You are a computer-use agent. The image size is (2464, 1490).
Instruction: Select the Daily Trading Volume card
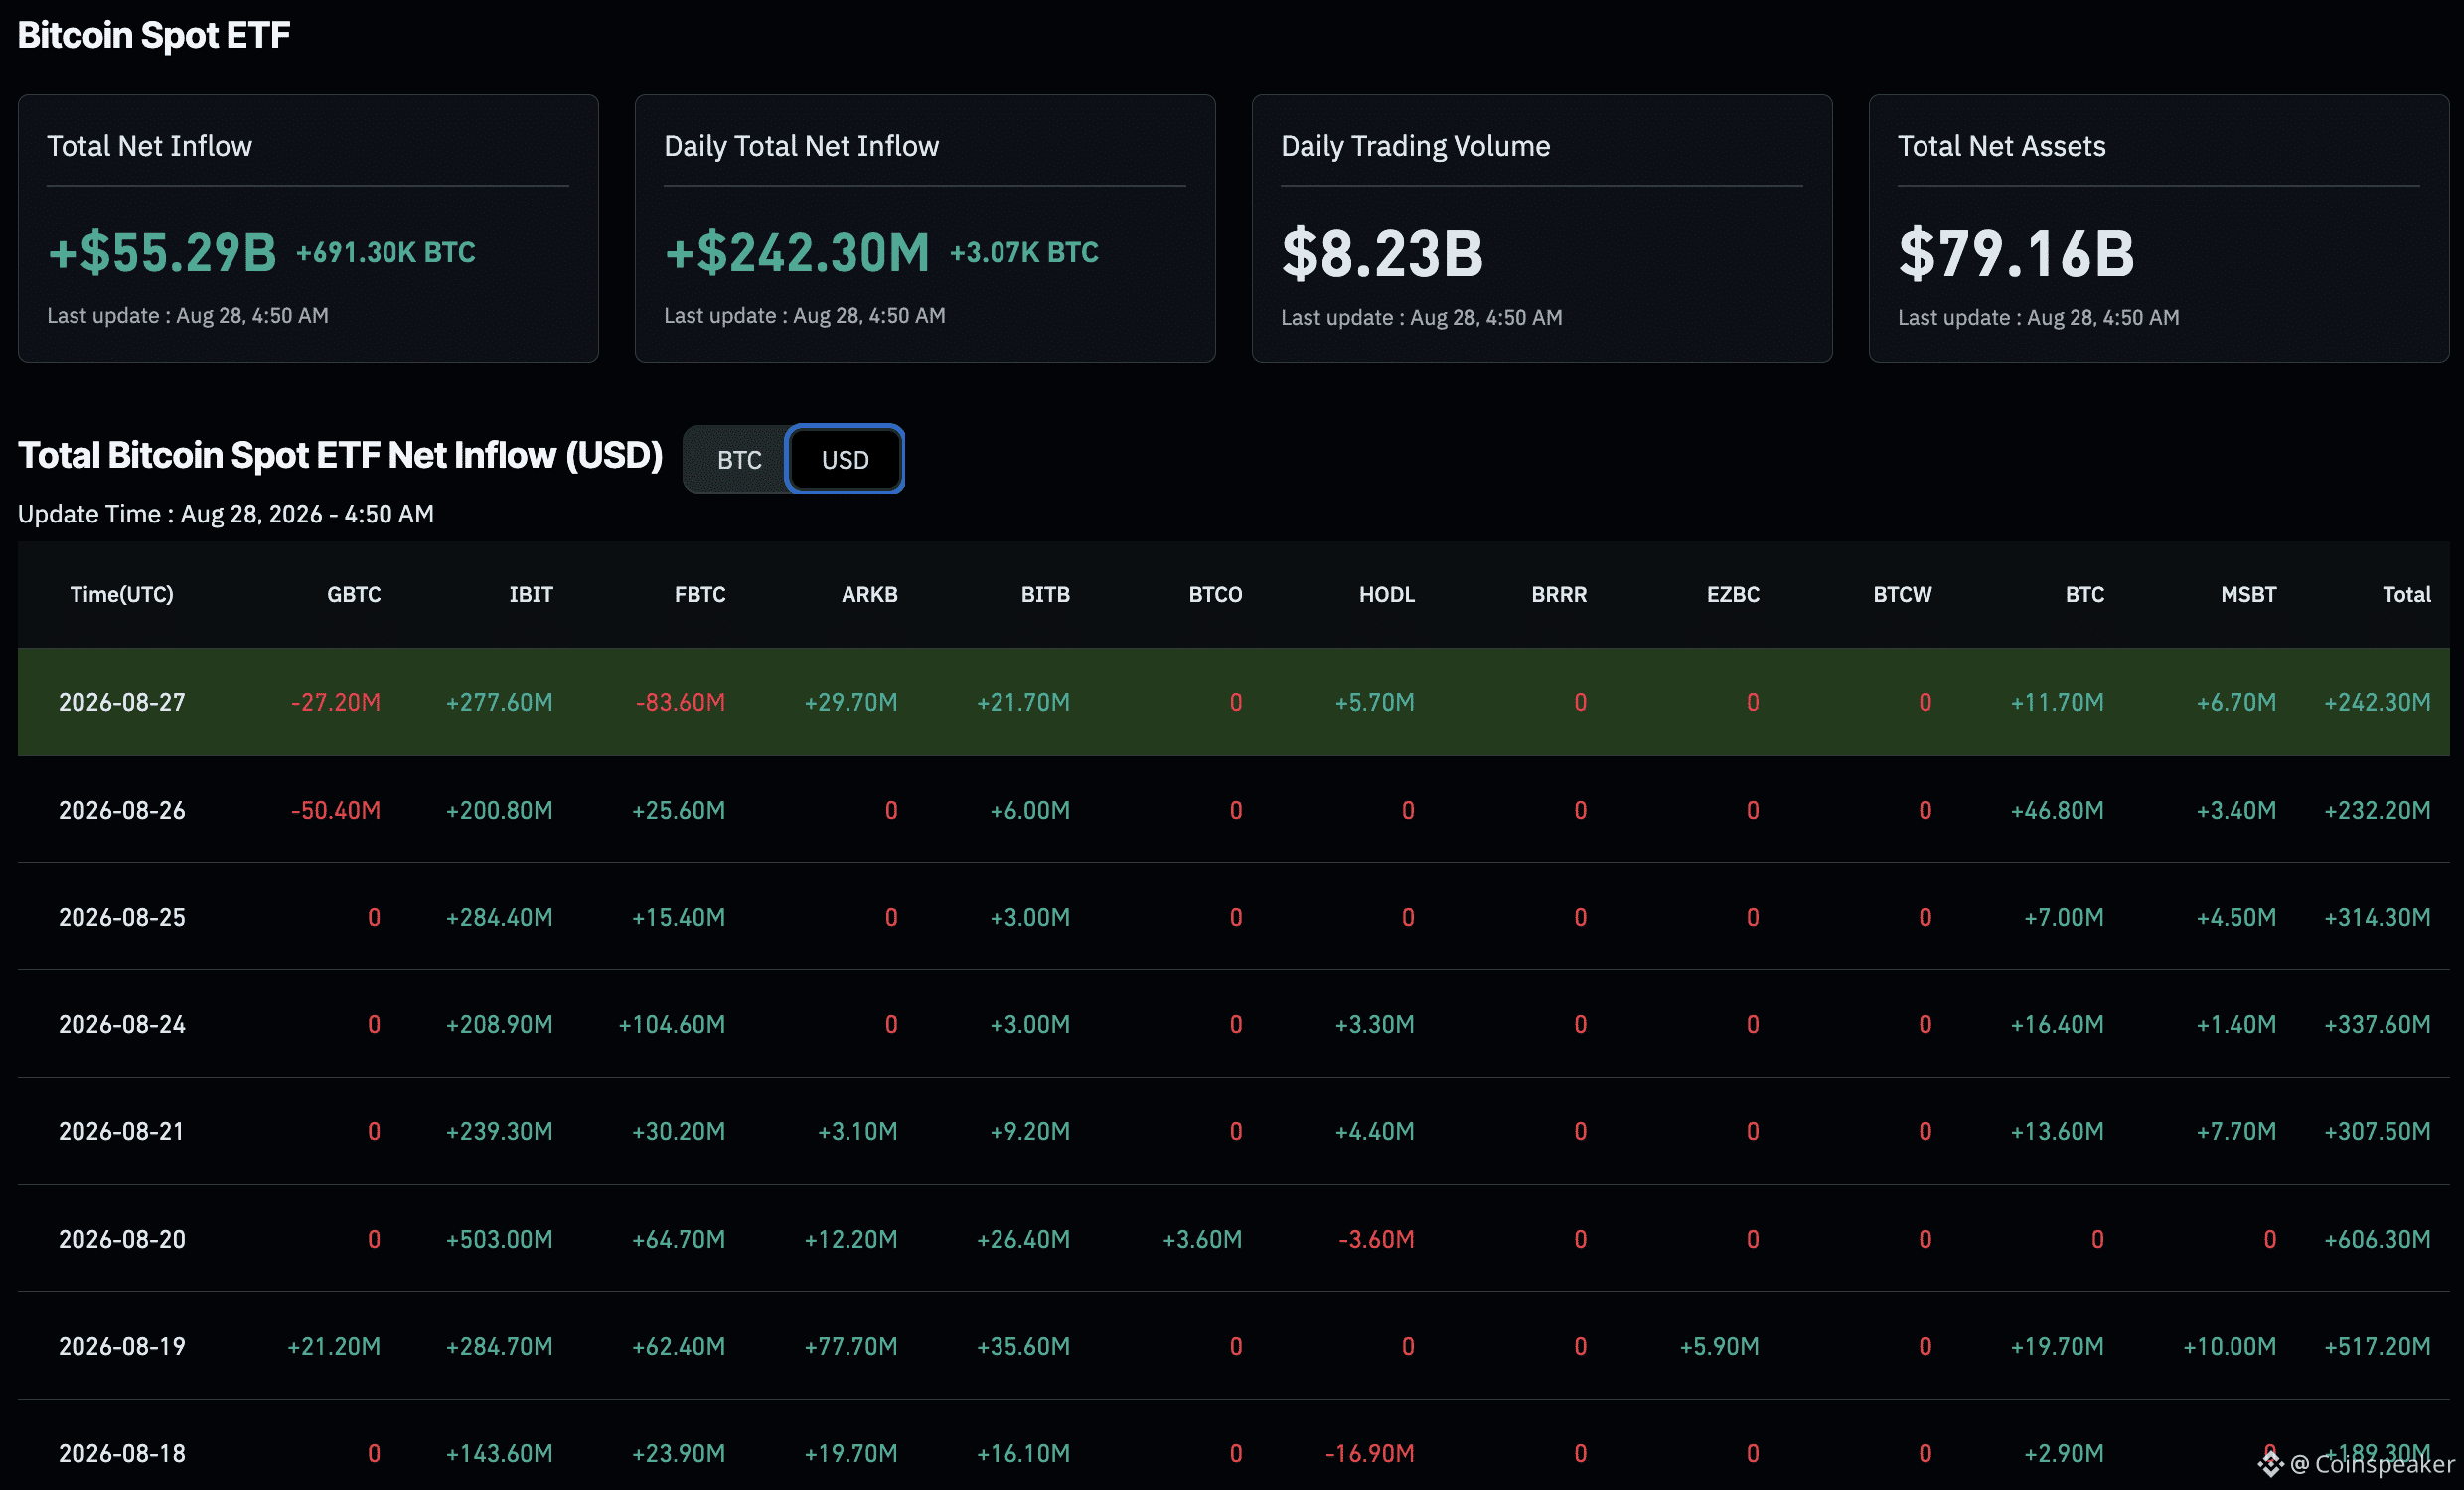(x=1542, y=228)
